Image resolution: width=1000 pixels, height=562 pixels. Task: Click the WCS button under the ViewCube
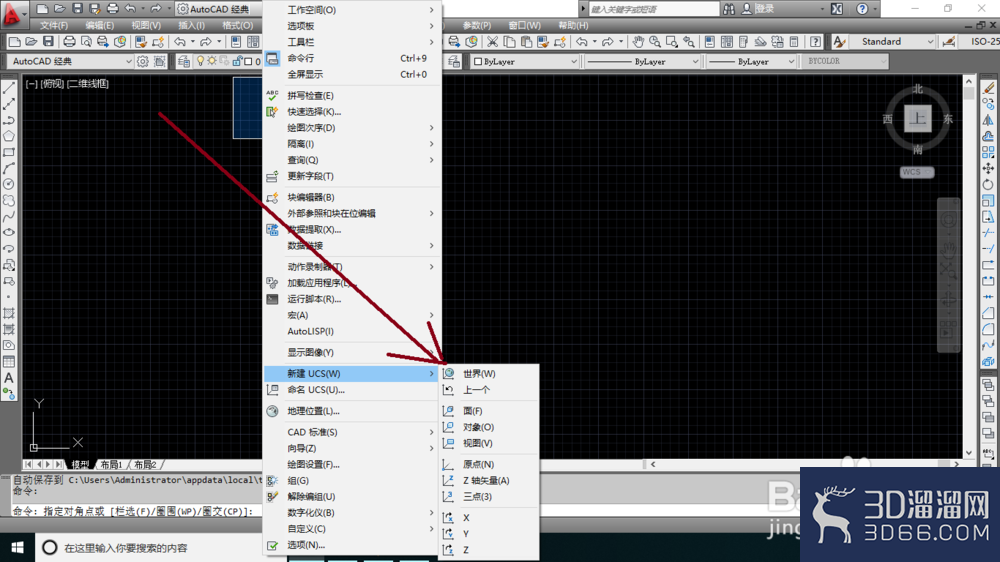point(917,172)
